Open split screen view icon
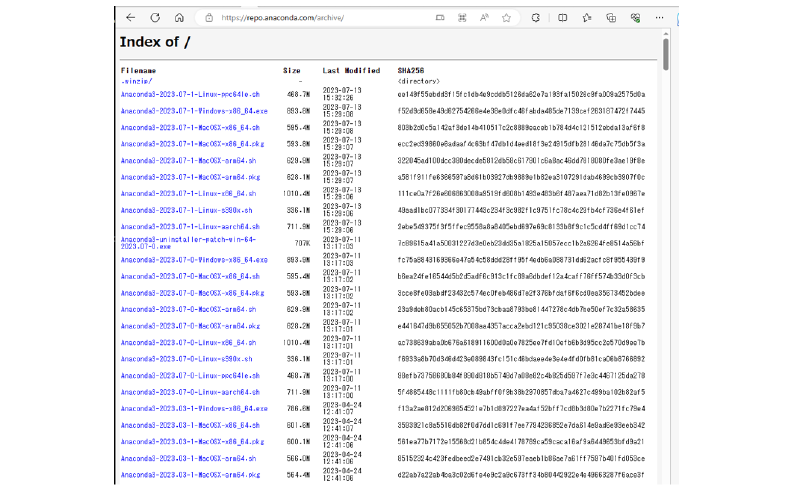The image size is (800, 489). 563,17
